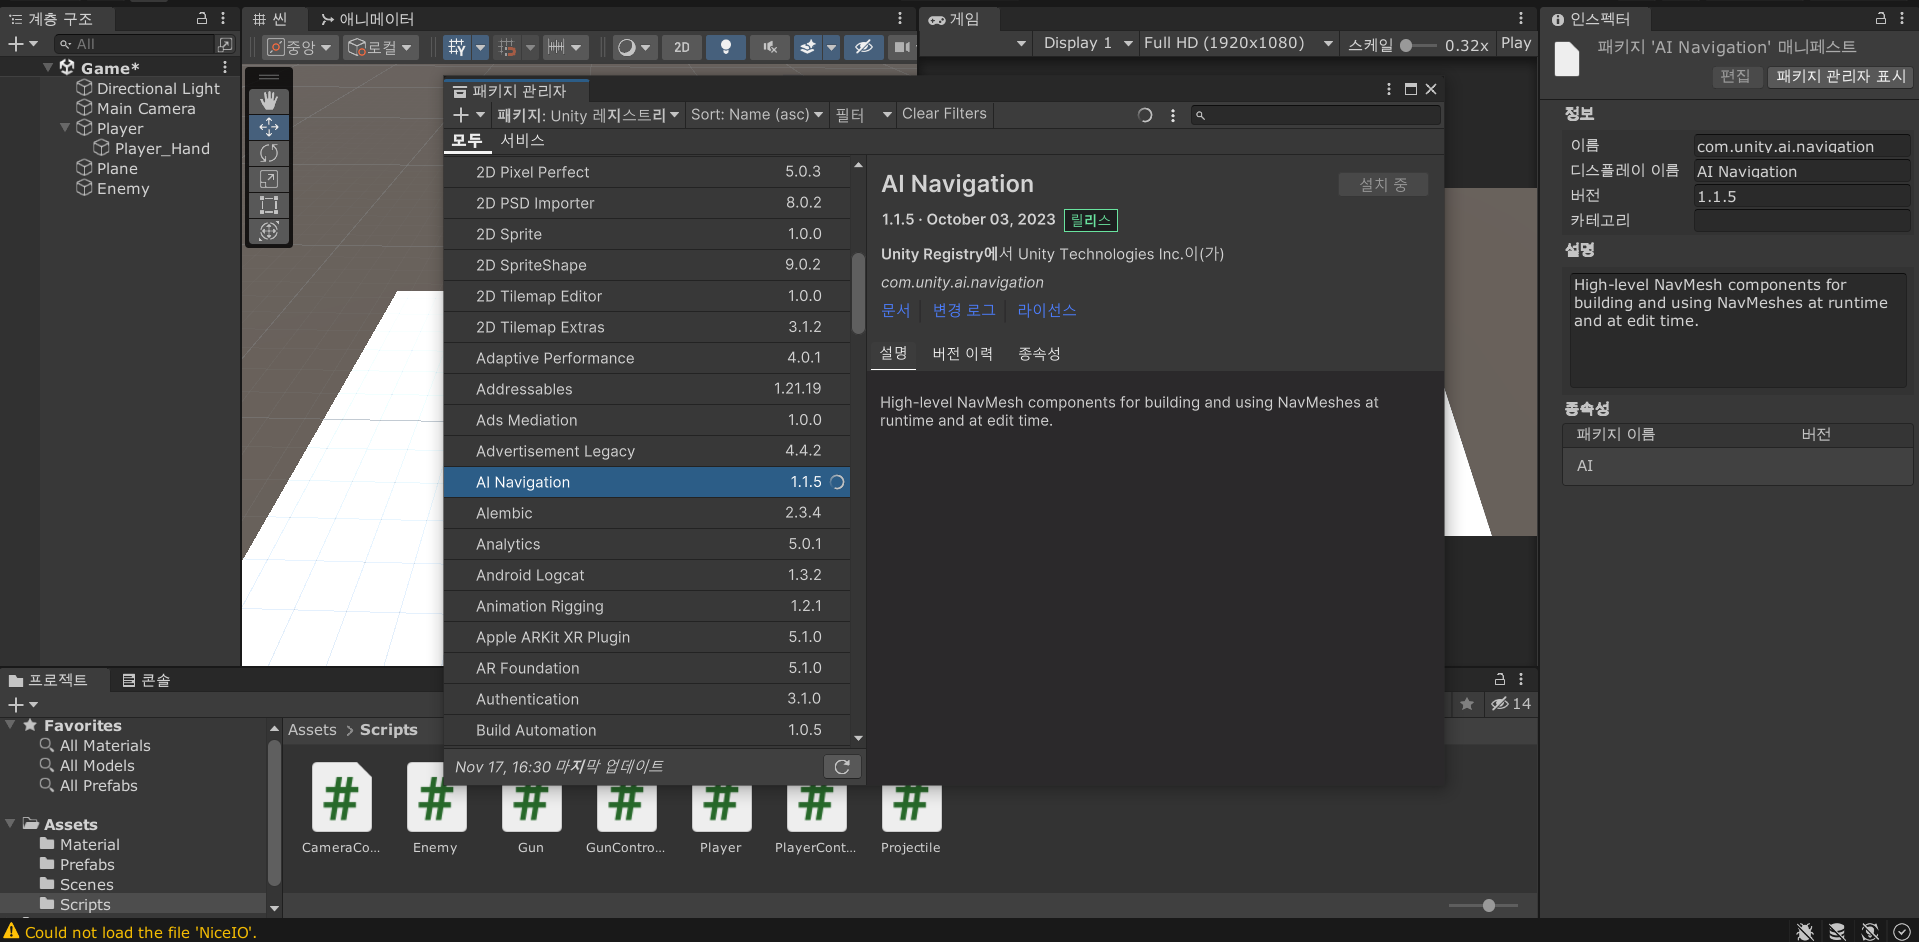
Task: Toggle debug mode bug icon in status bar
Action: point(1805,931)
